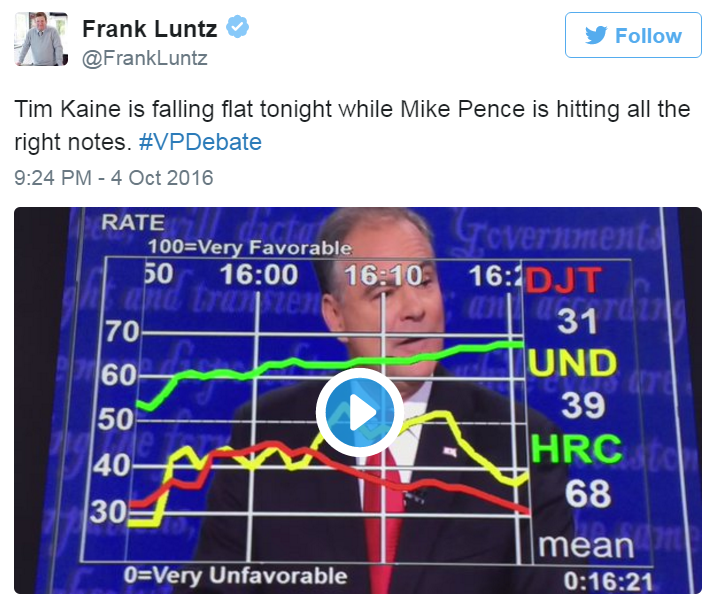Image resolution: width=724 pixels, height=603 pixels.
Task: Click the tweet text about Tim Kaine
Action: 352,125
